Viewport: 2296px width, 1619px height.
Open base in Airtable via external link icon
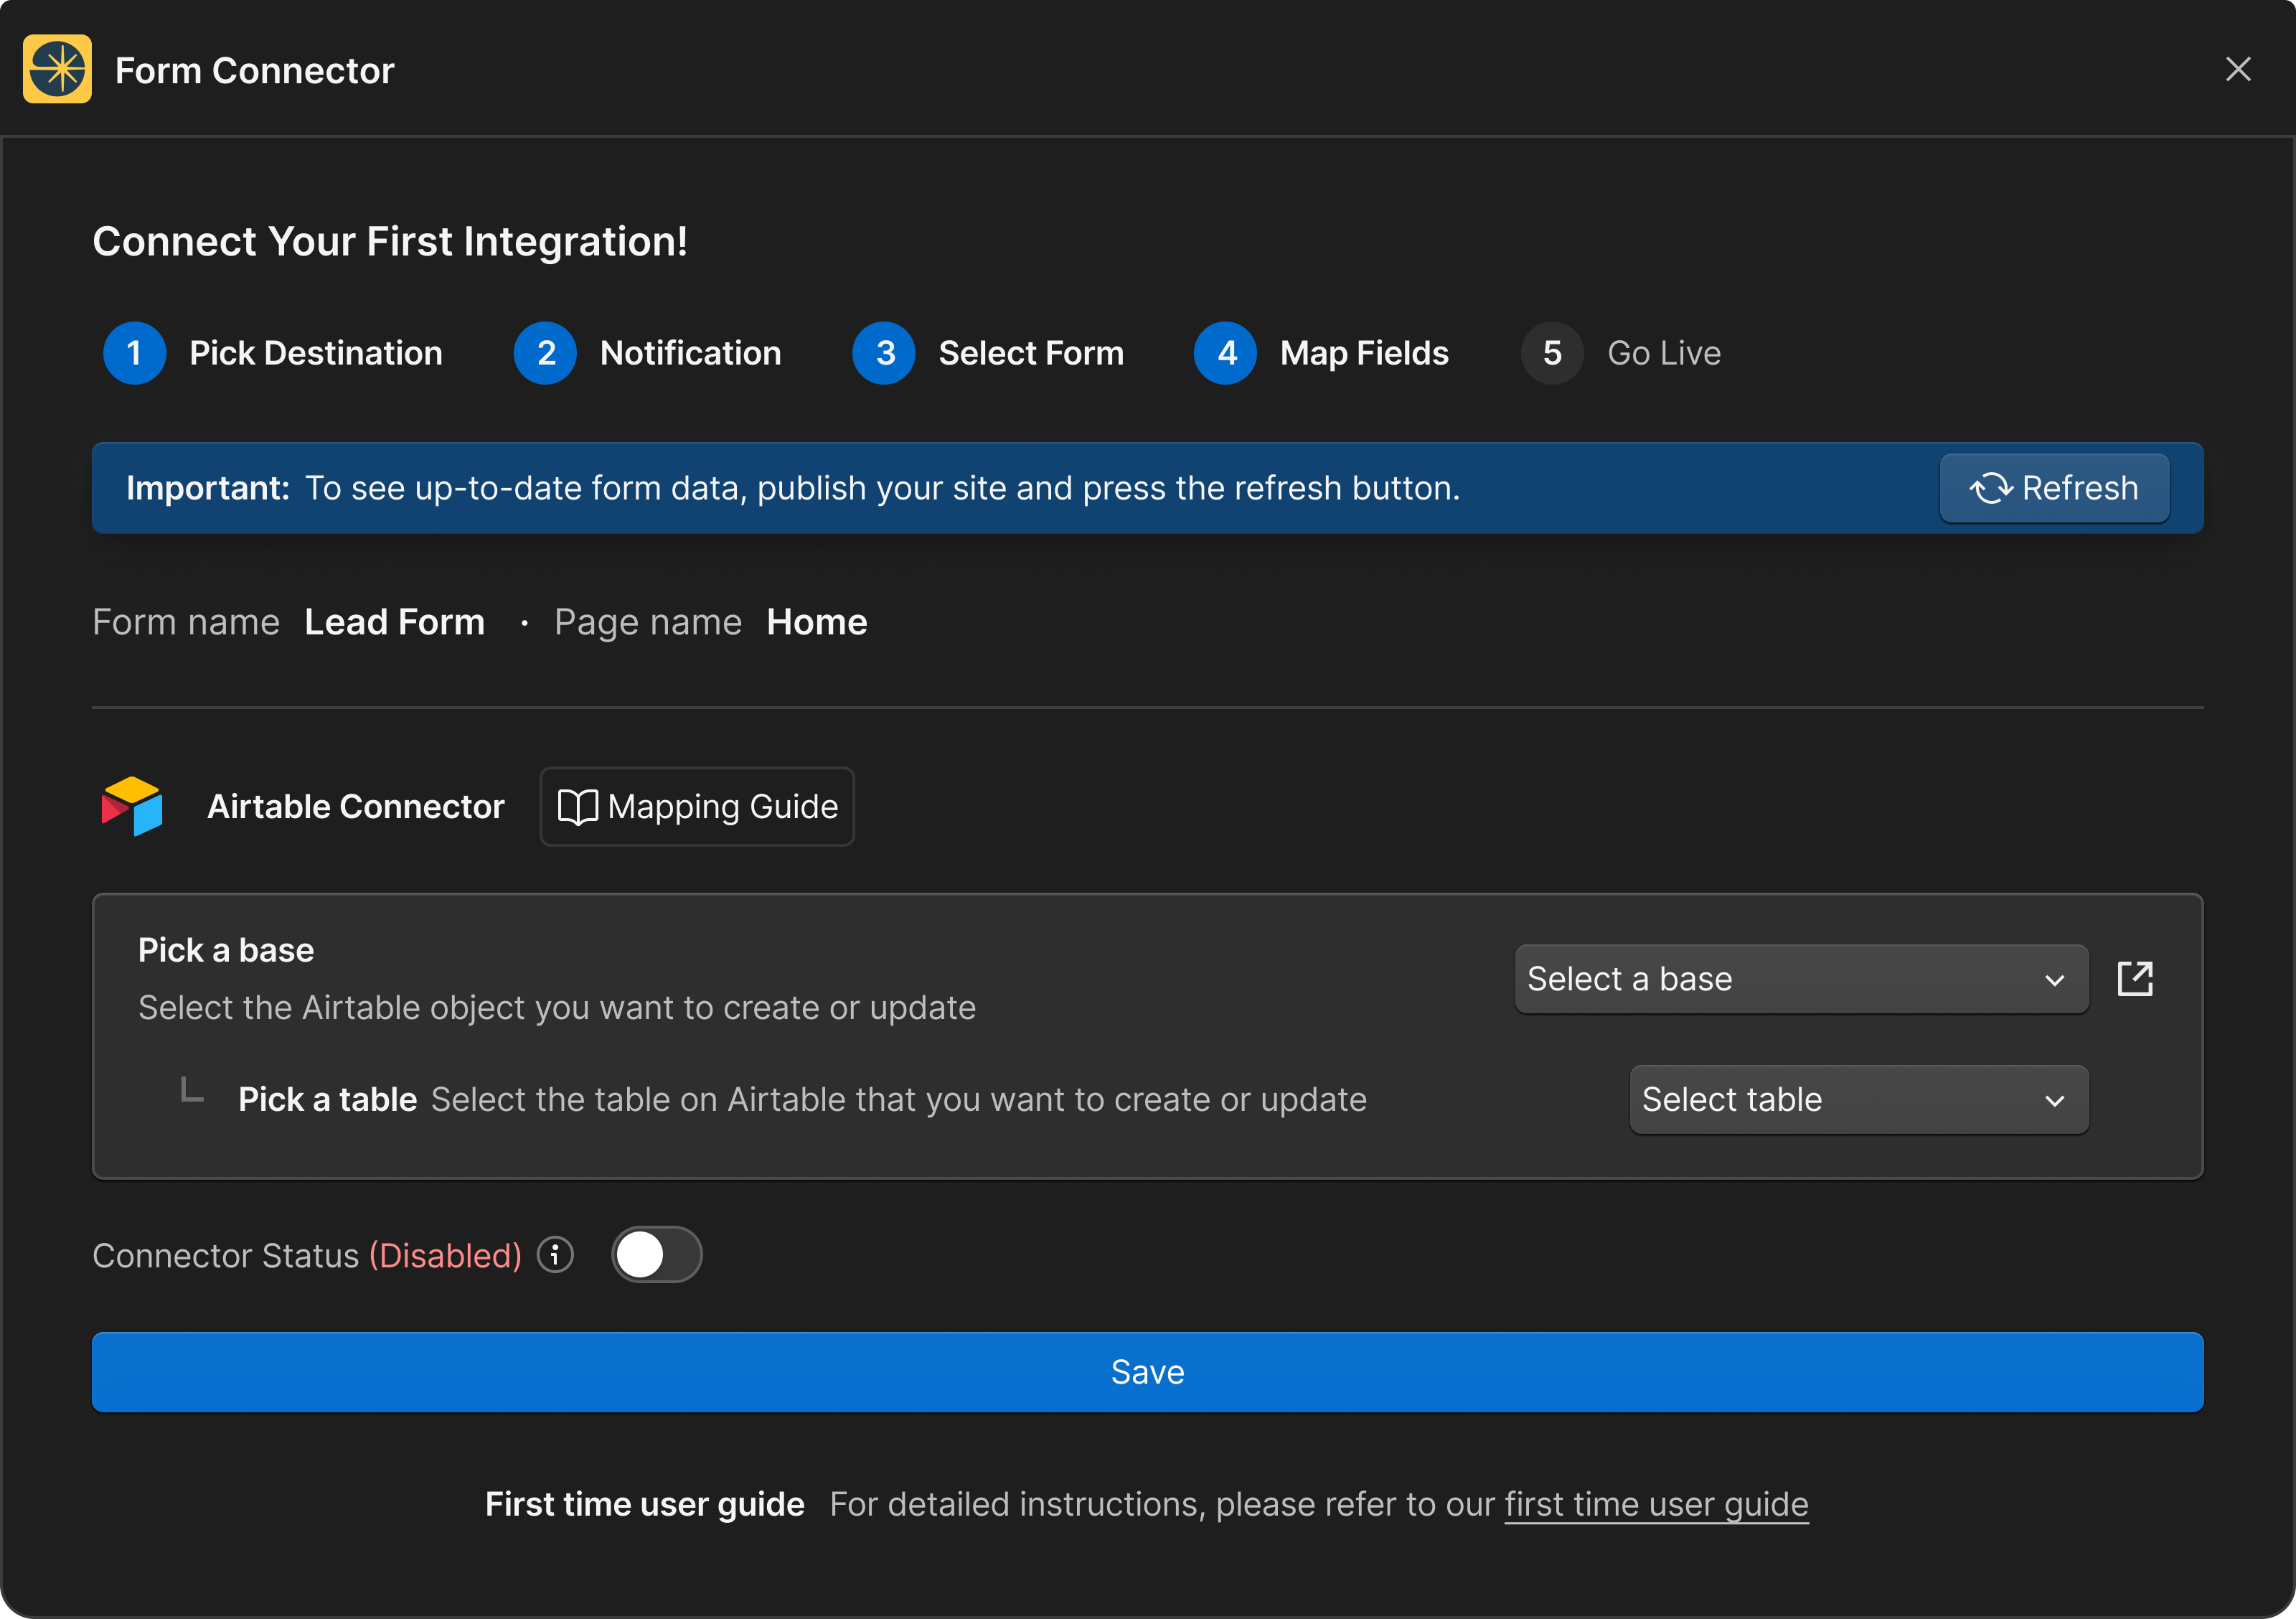2135,978
